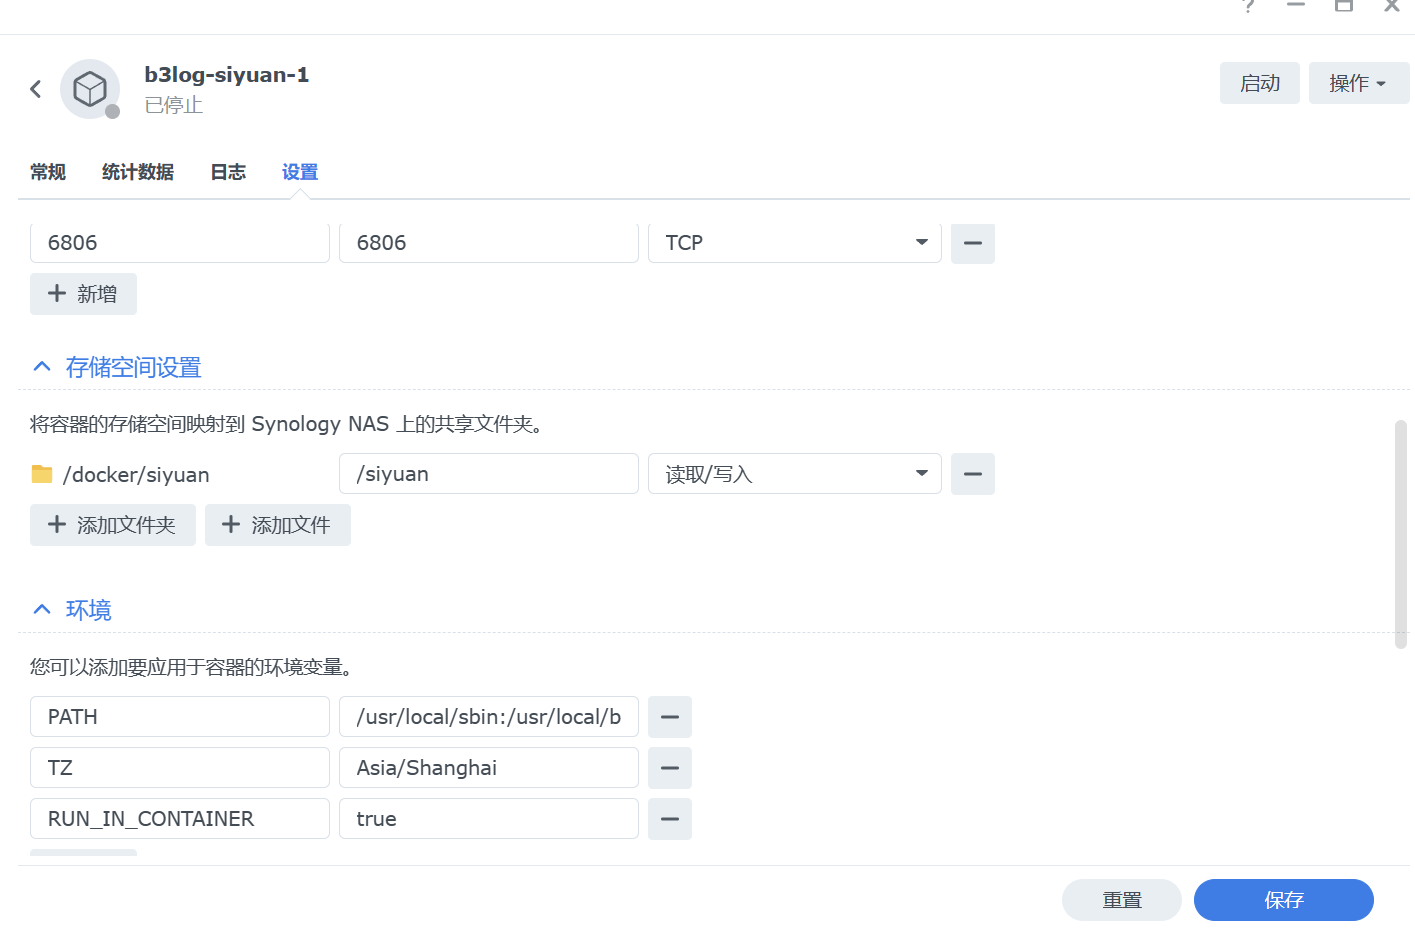Click the vertical scrollbar thumb
The height and width of the screenshot is (934, 1415).
tap(1400, 534)
